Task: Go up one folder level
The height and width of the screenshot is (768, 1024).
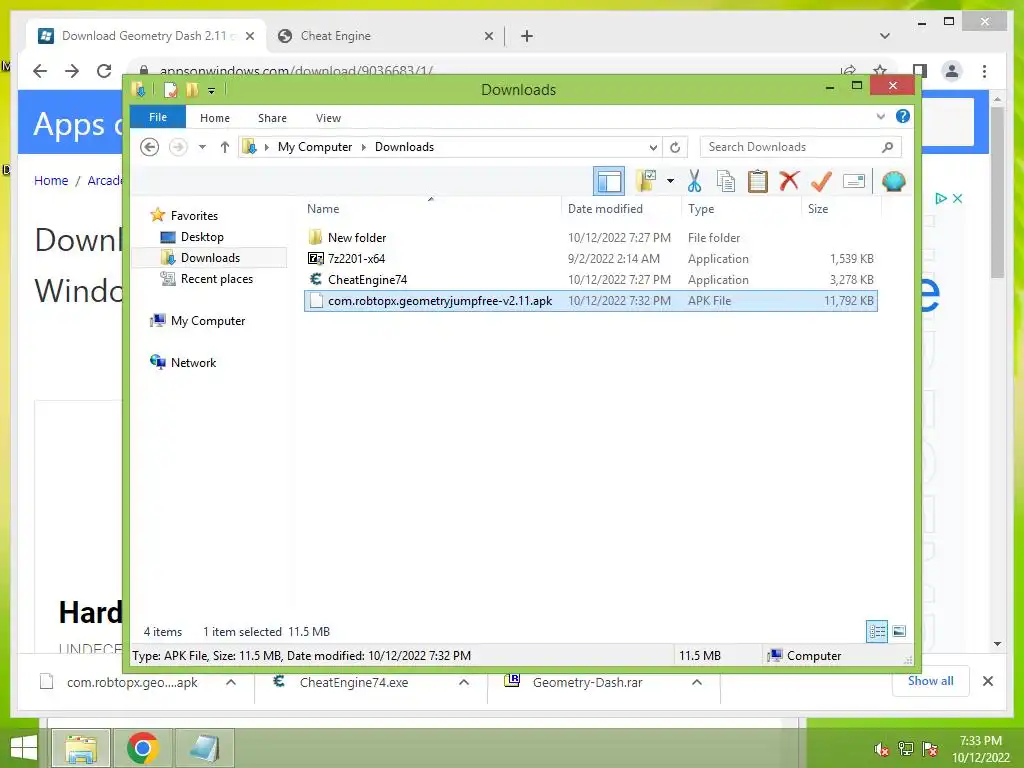Action: [x=225, y=147]
